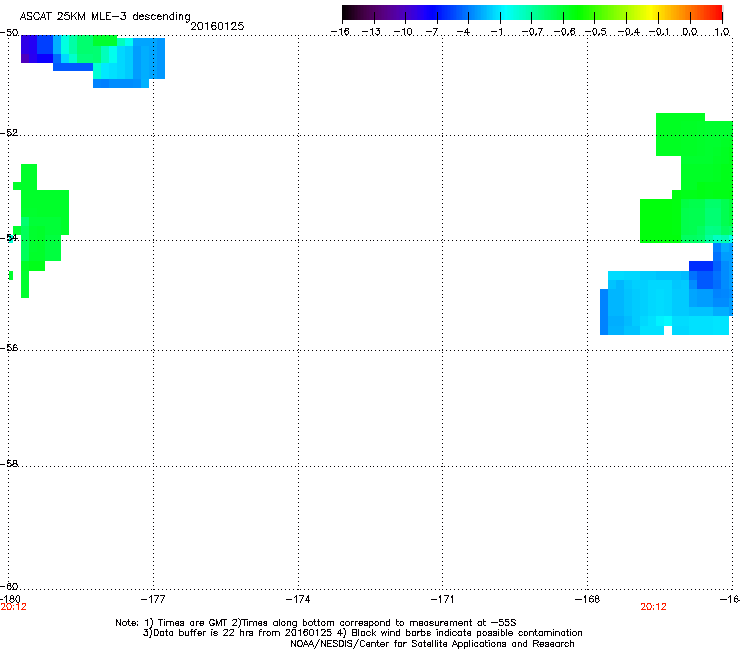Select the '-0.6' color scale label
Viewport: 740px width, 650px height.
[x=564, y=32]
